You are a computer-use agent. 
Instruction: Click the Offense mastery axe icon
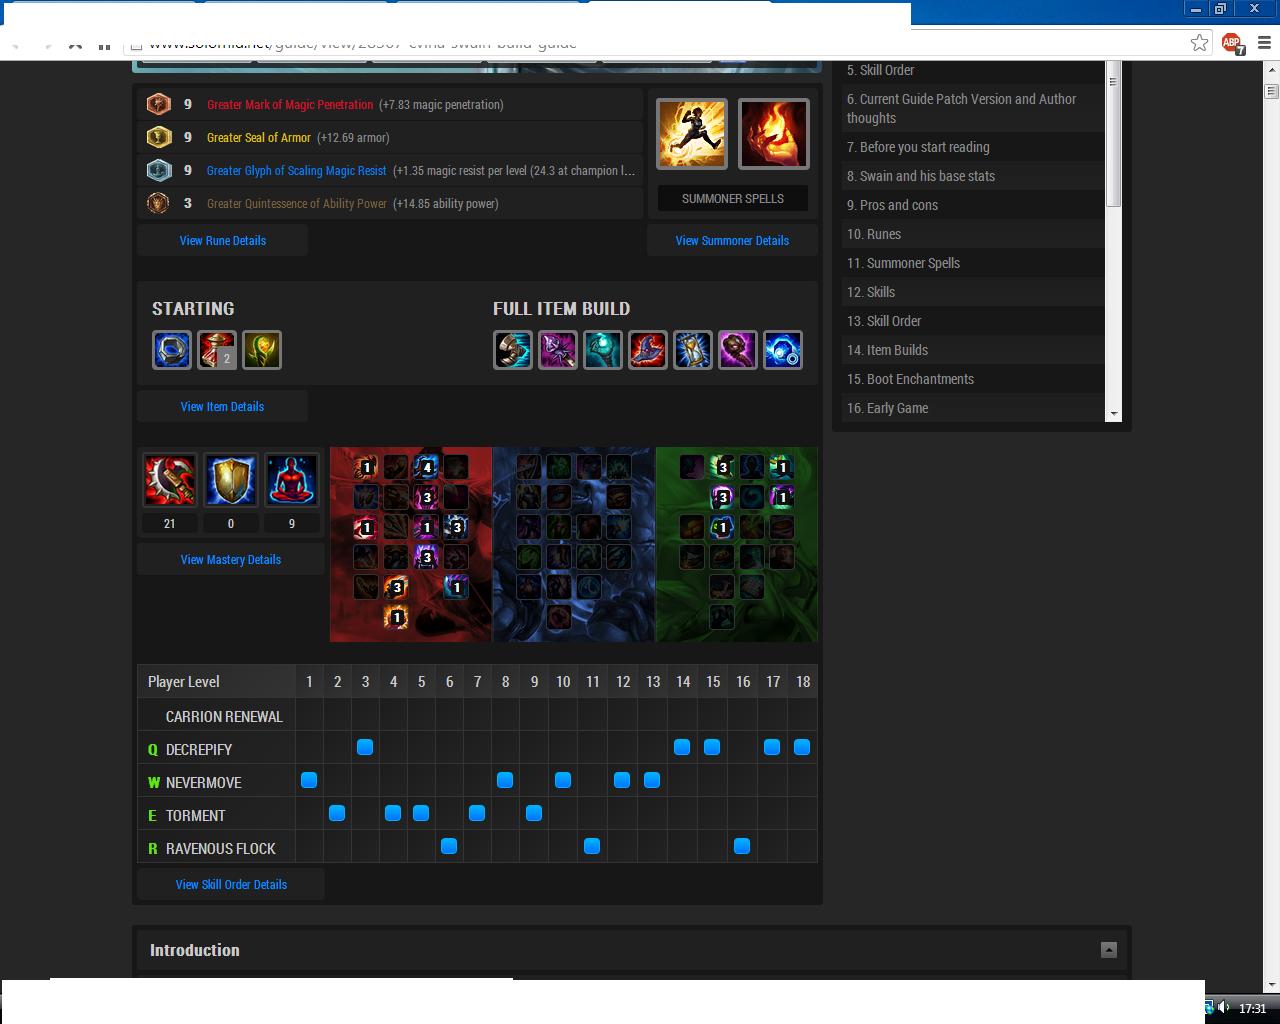tap(169, 480)
